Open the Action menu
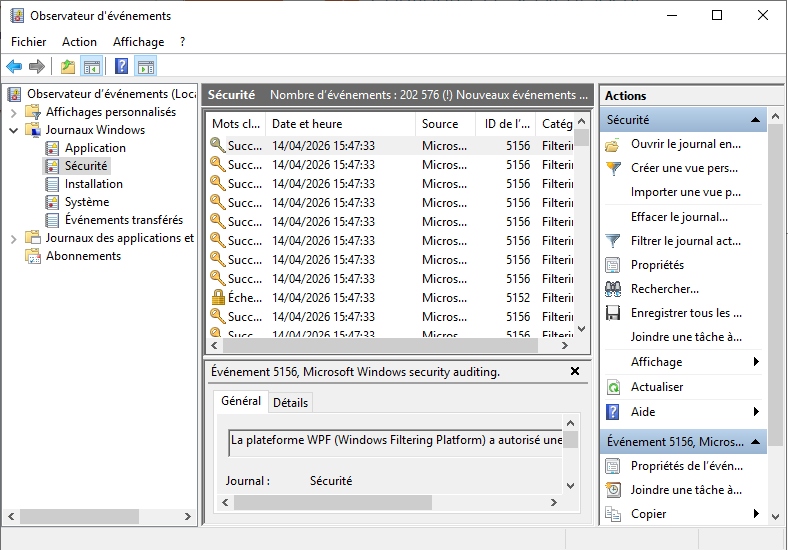 coord(79,42)
